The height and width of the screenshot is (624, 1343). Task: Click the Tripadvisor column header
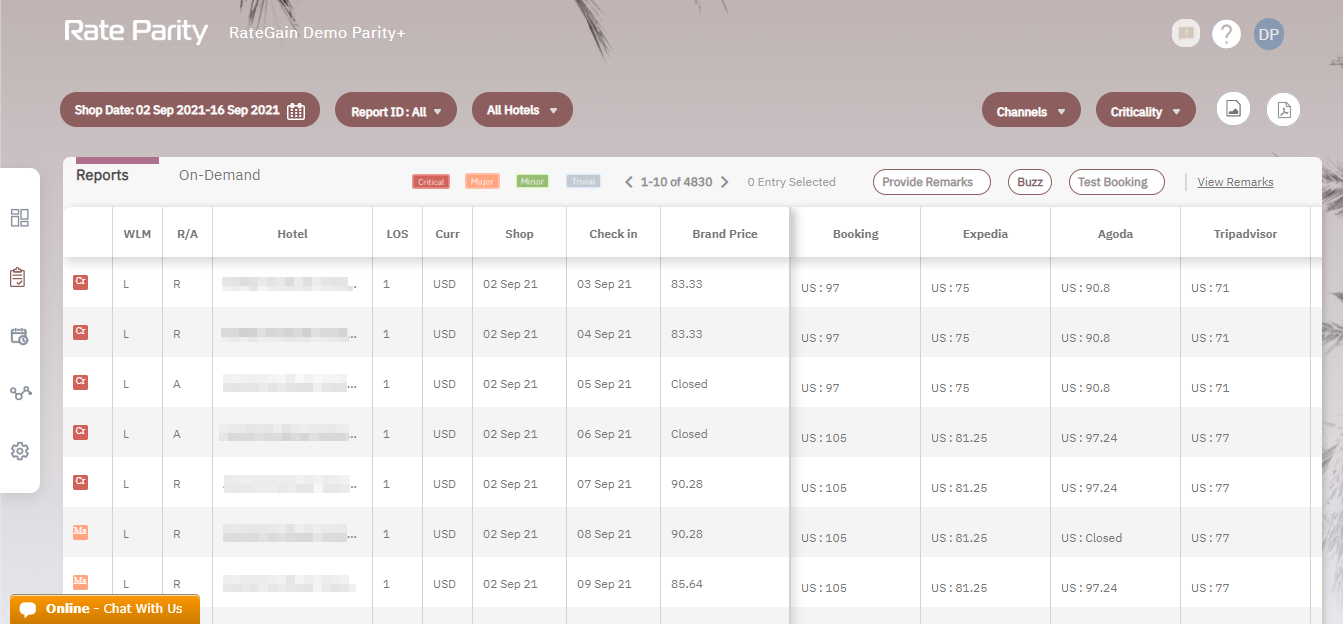click(1245, 234)
